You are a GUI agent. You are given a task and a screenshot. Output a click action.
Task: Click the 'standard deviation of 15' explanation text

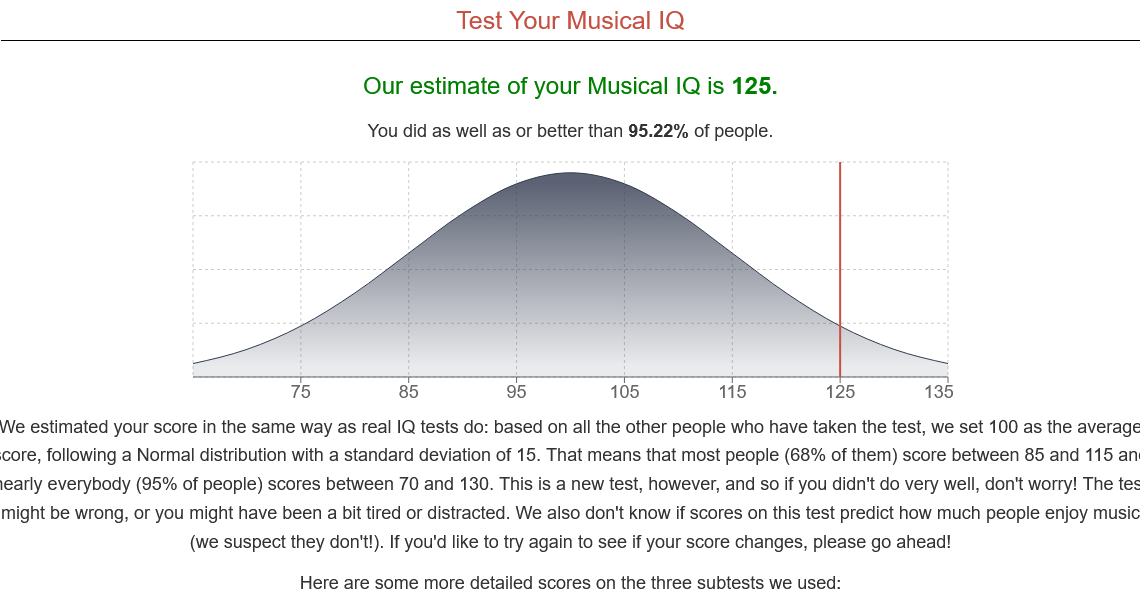click(440, 455)
